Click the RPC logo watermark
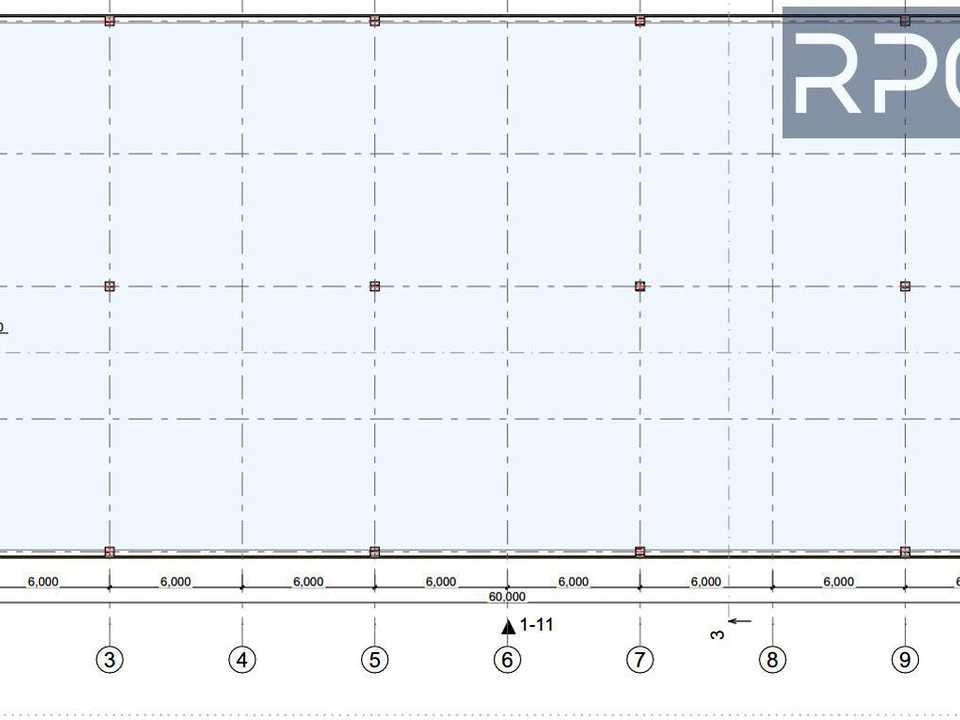960x720 pixels. pos(871,72)
